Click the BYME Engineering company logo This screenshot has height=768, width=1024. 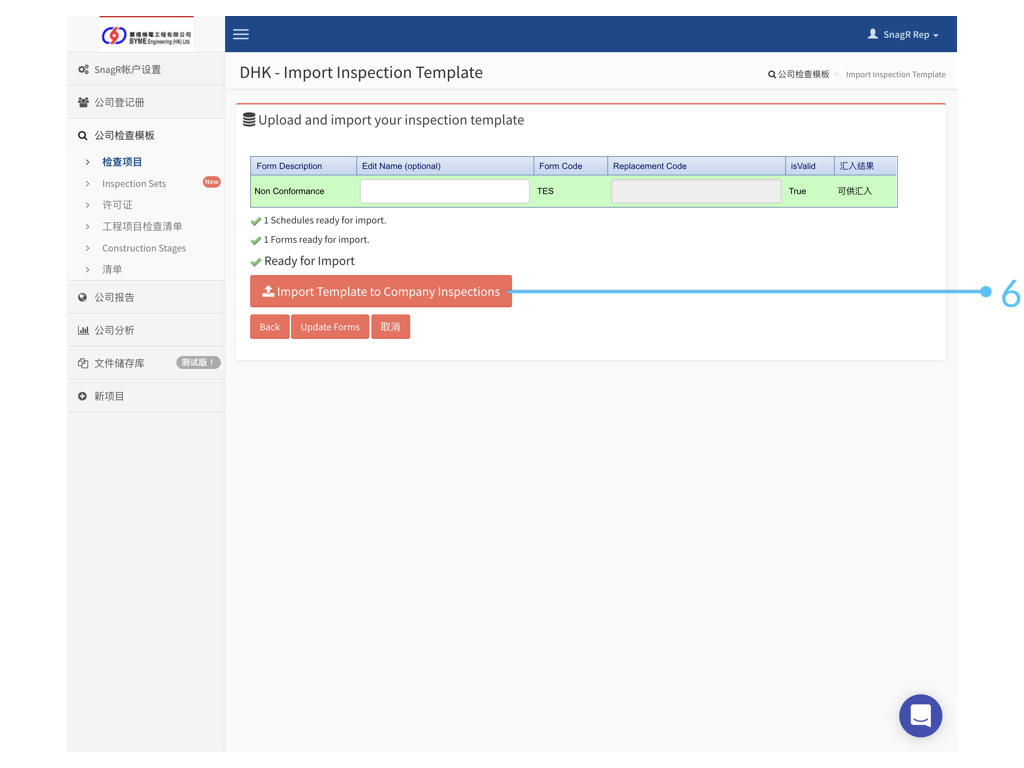pos(146,35)
